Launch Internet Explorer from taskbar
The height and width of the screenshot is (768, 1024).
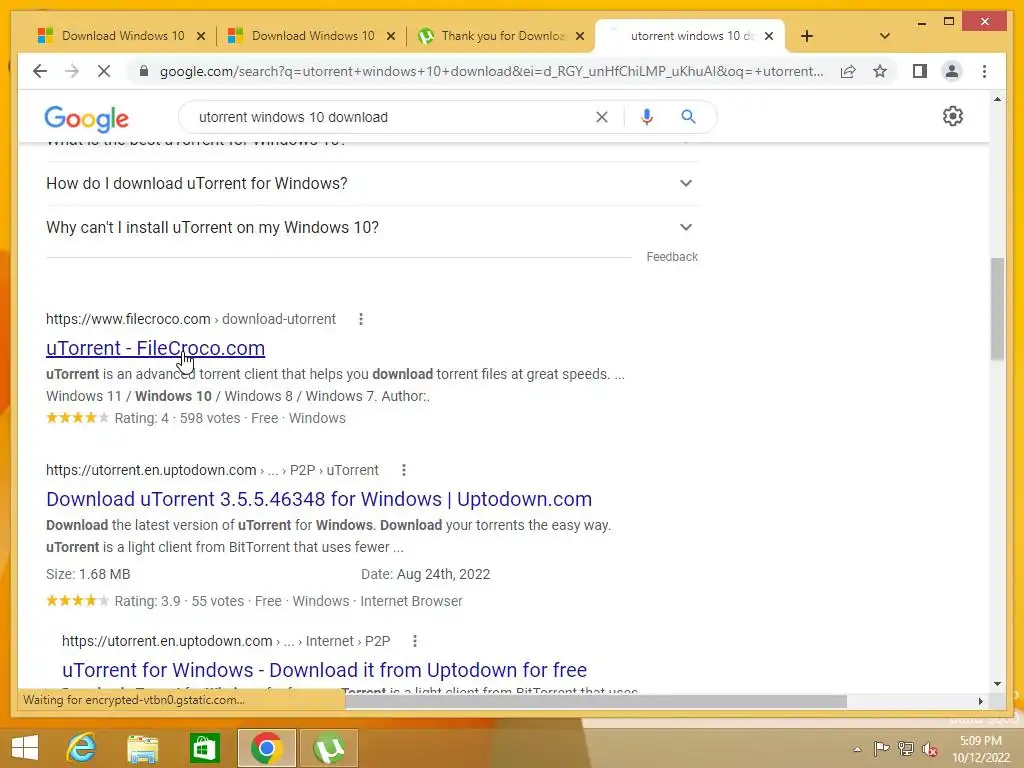(82, 747)
